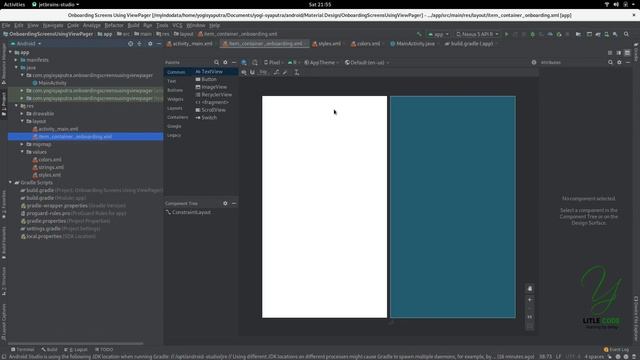Click the white design preview surface

click(x=324, y=207)
